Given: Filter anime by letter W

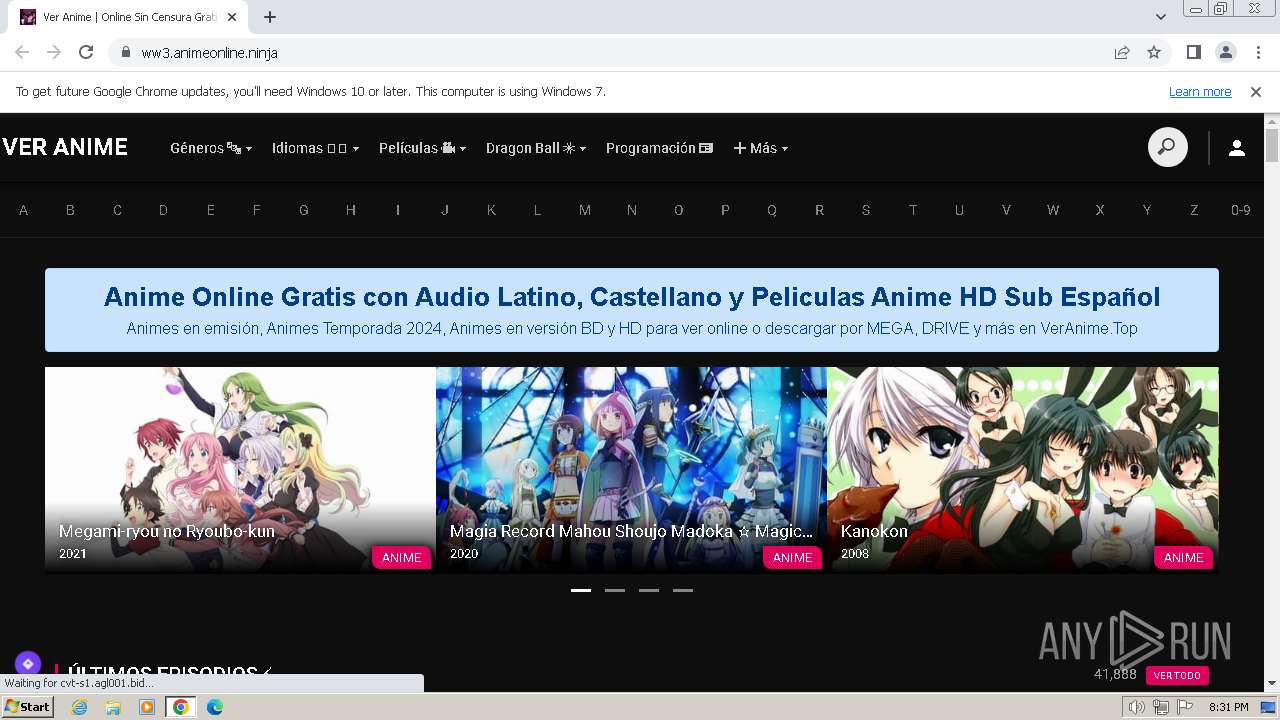Looking at the screenshot, I should [1053, 210].
